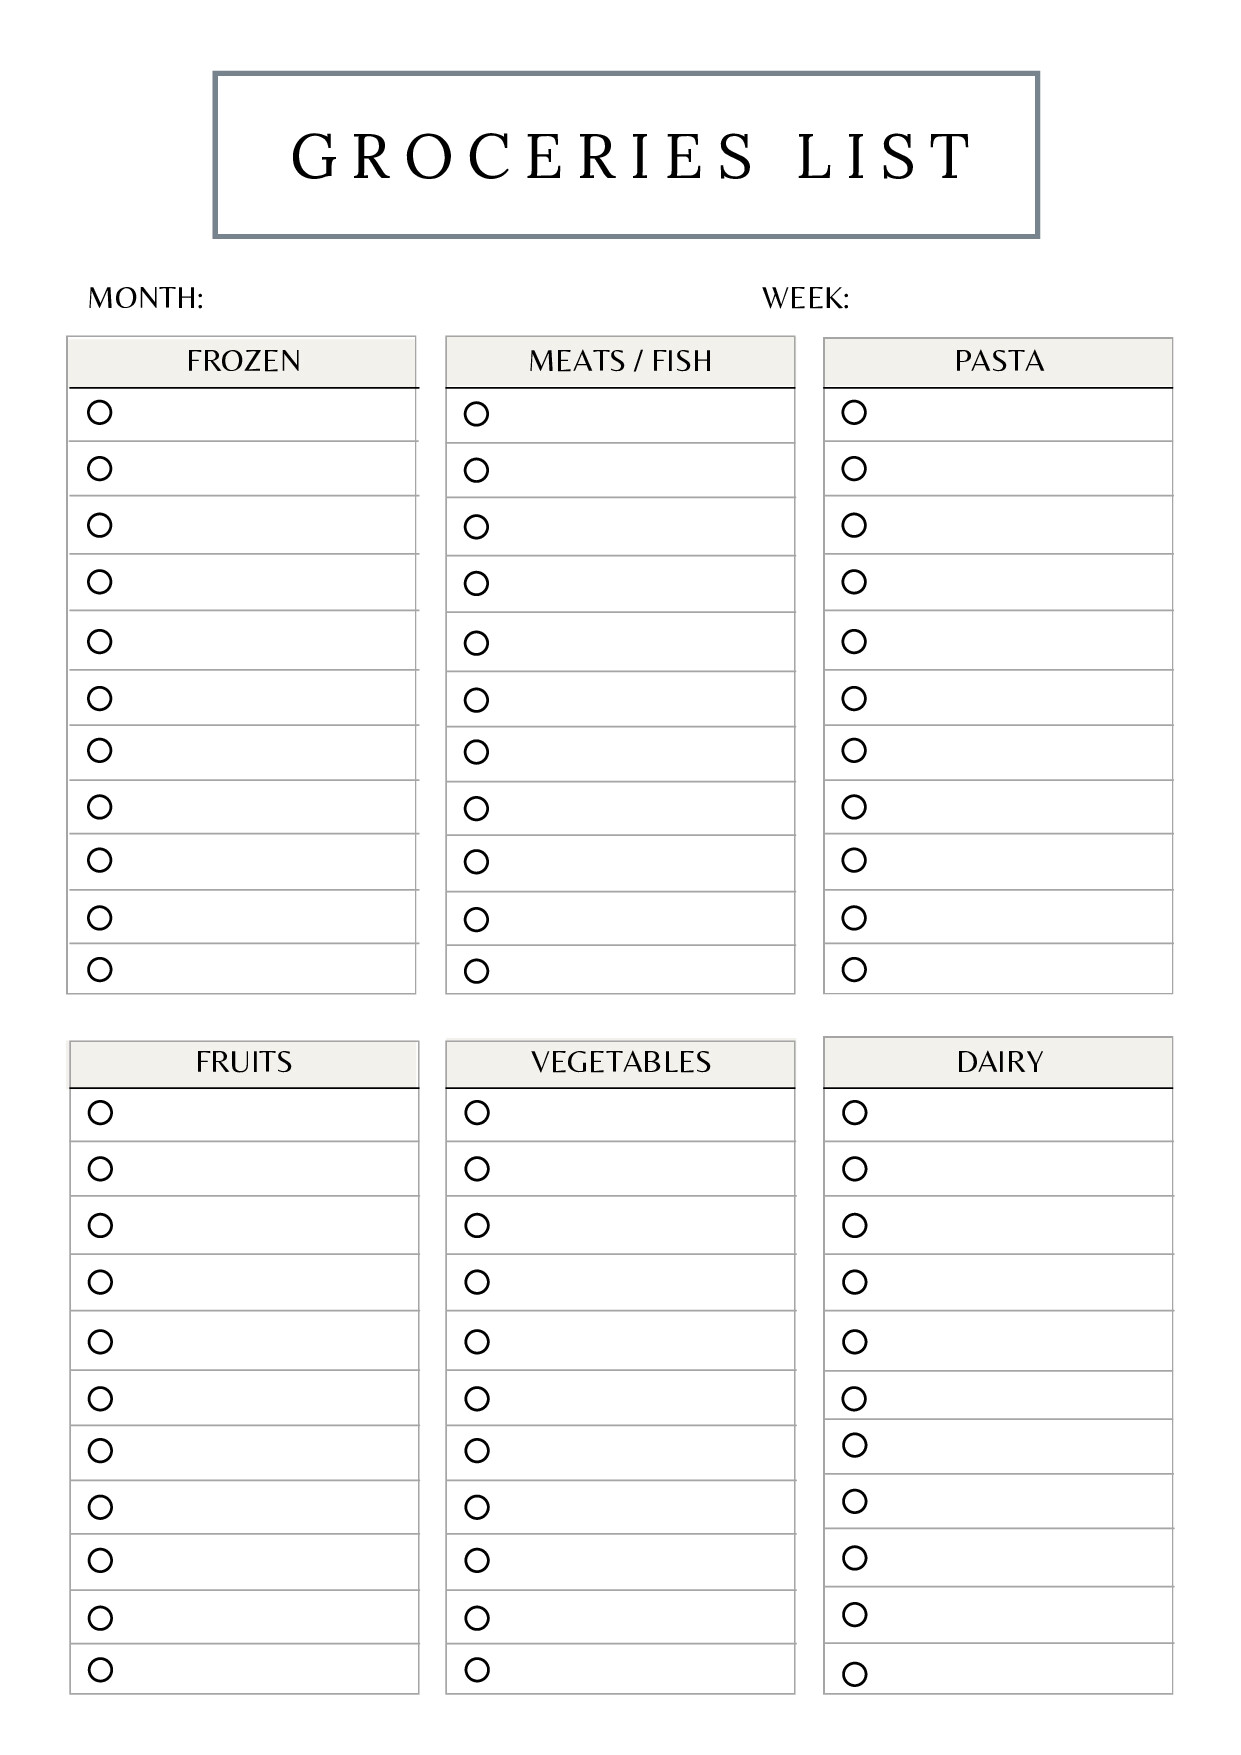Check the first circle under DAIRY

pos(855,1112)
